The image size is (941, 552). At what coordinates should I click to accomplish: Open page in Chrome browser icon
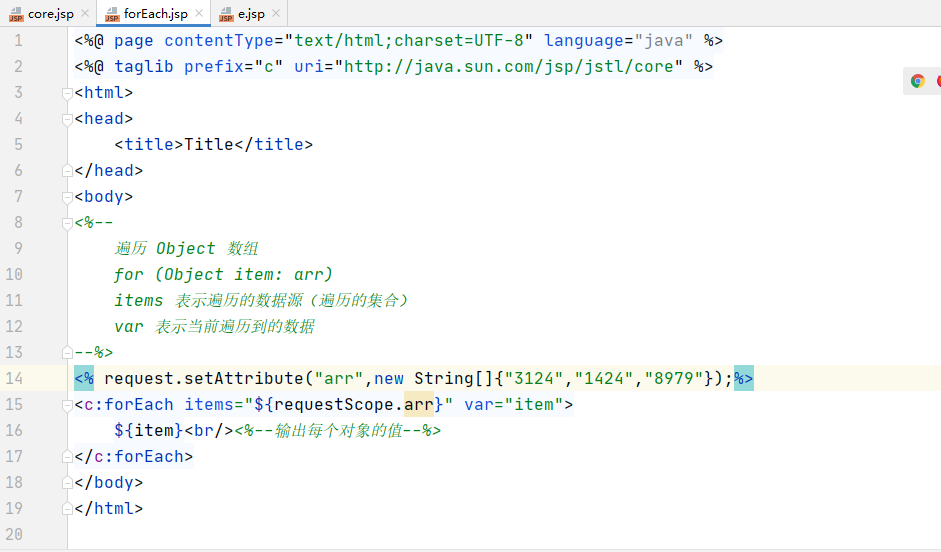coord(917,81)
